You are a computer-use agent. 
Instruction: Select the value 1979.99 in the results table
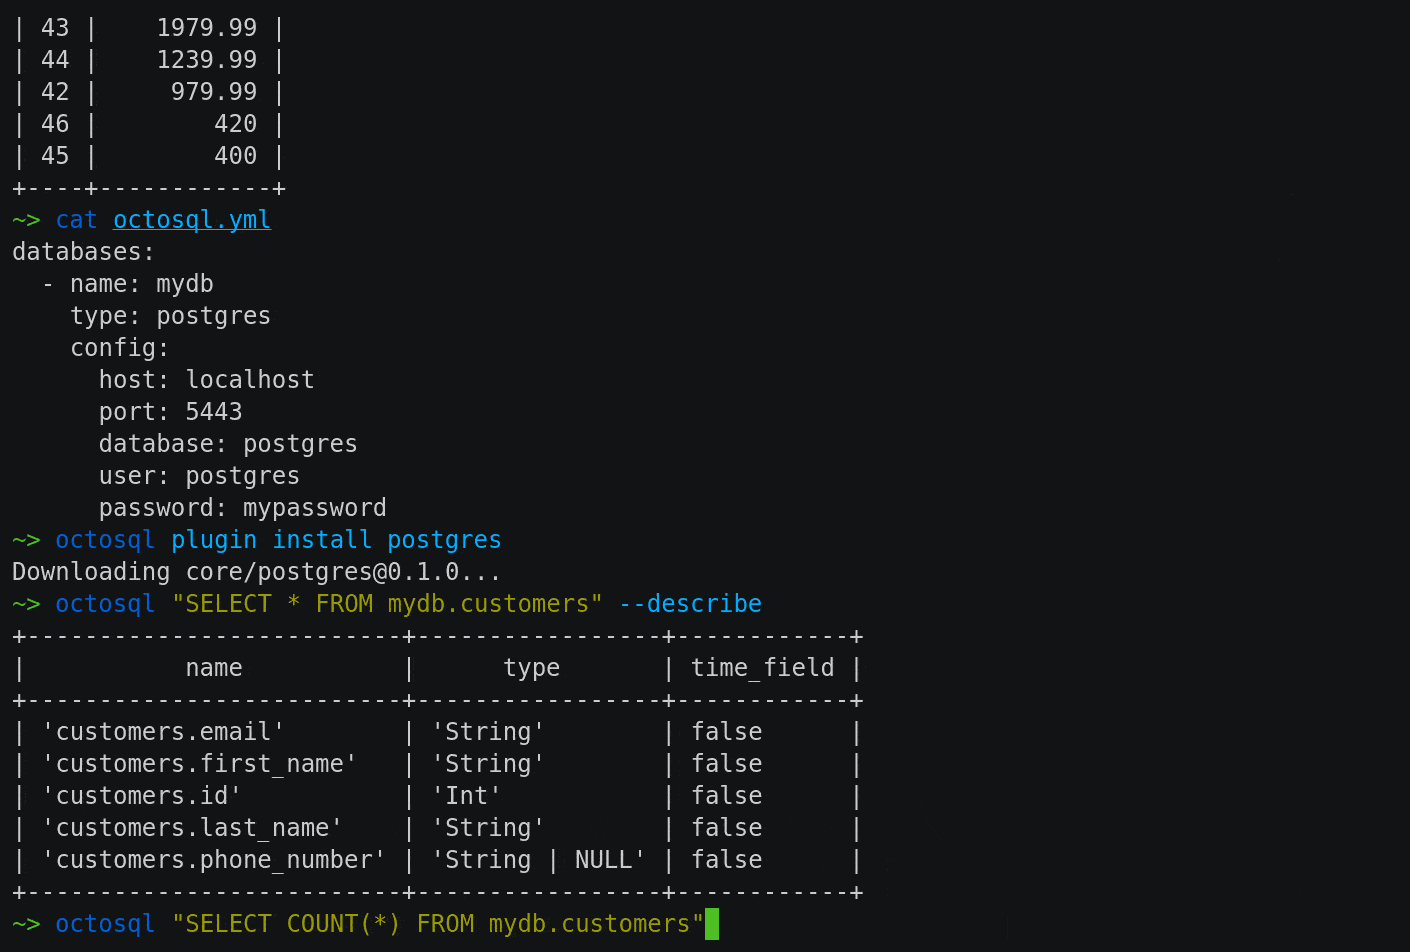[205, 27]
